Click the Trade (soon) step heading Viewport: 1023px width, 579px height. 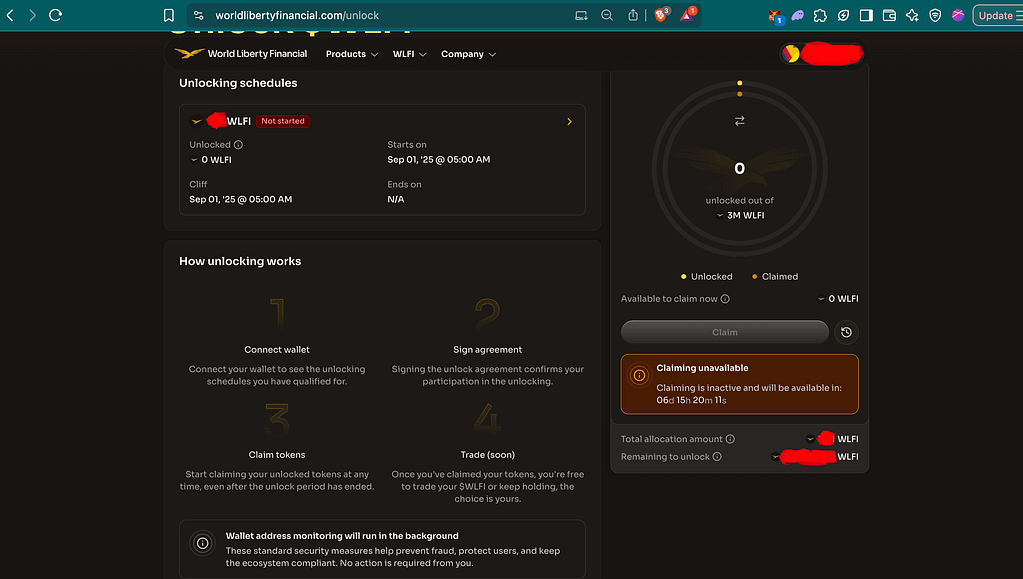(x=487, y=455)
